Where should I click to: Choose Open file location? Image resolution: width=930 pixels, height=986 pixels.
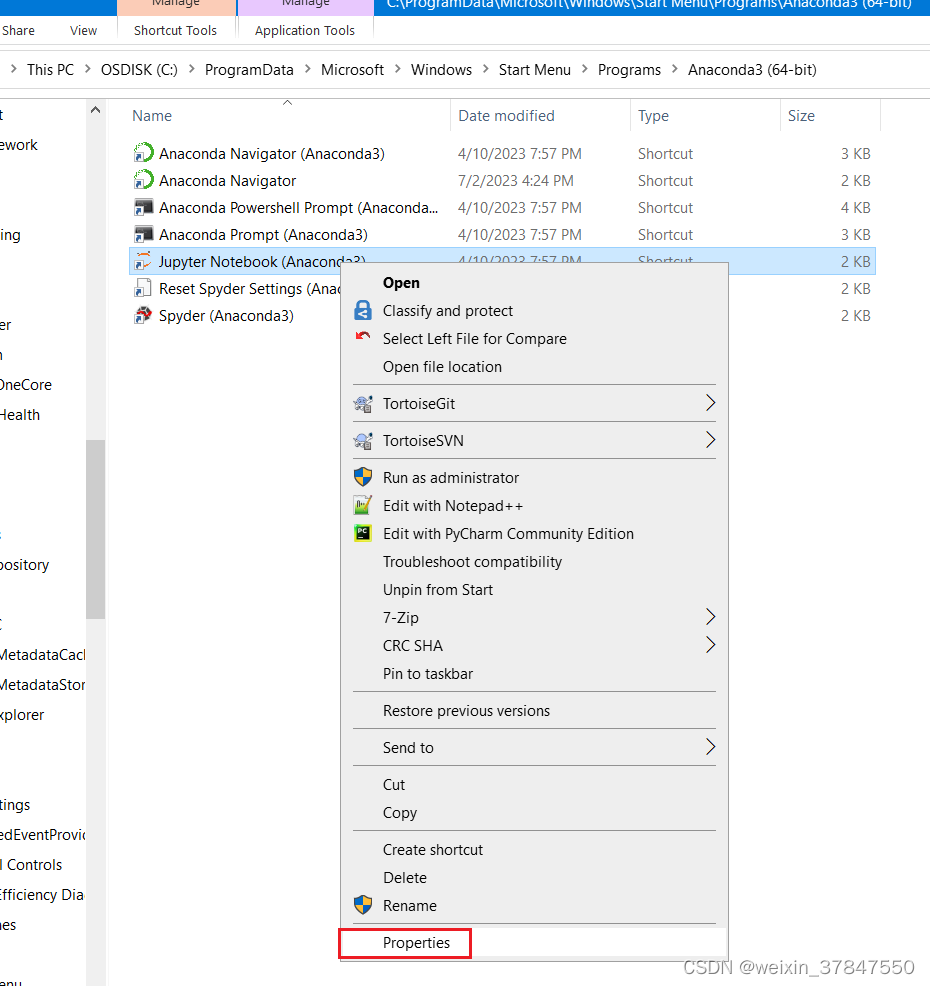(442, 367)
